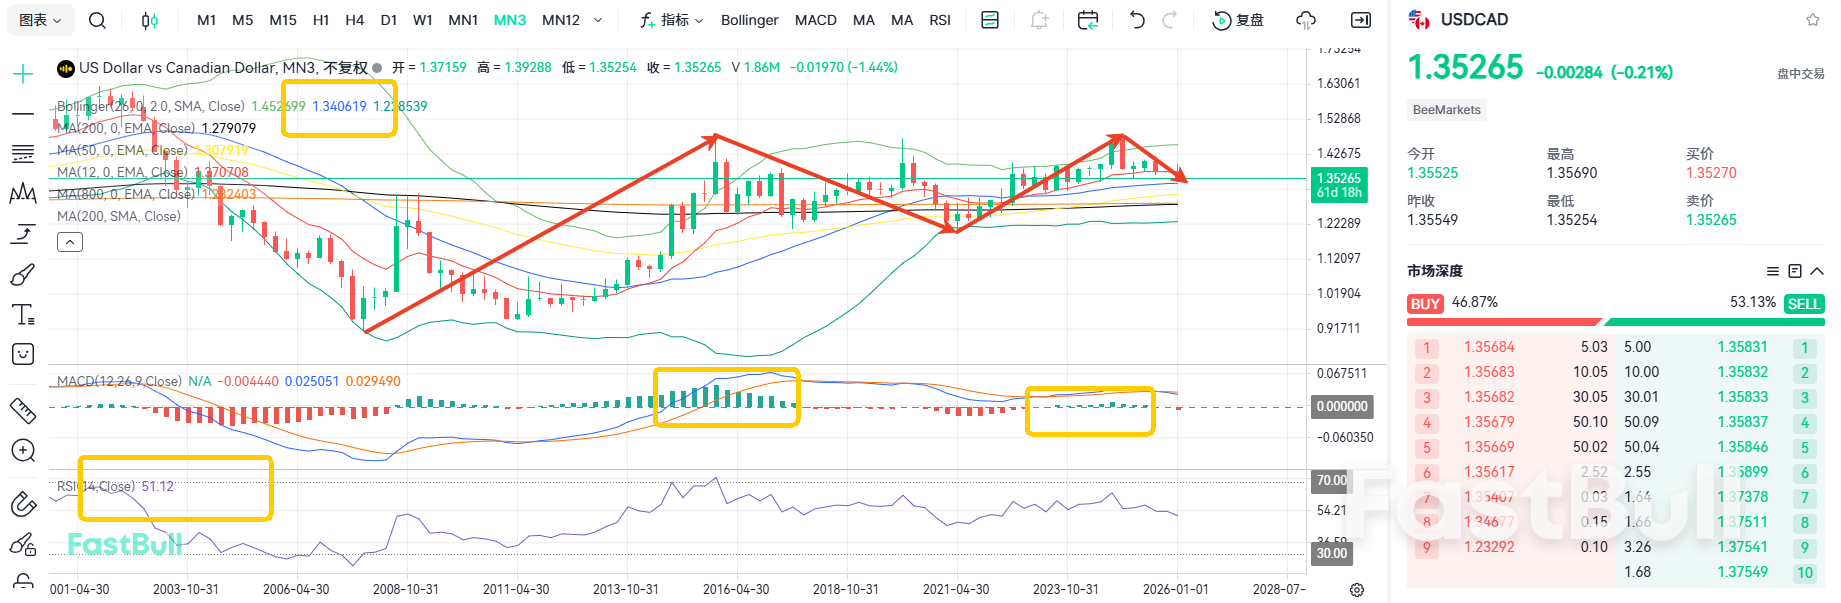Collapse the indicator legend list
This screenshot has height=603, width=1841.
[x=70, y=242]
